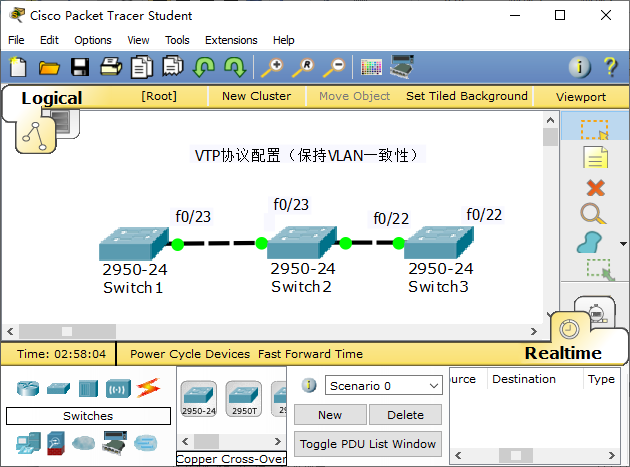Open the help question mark icon

610,67
